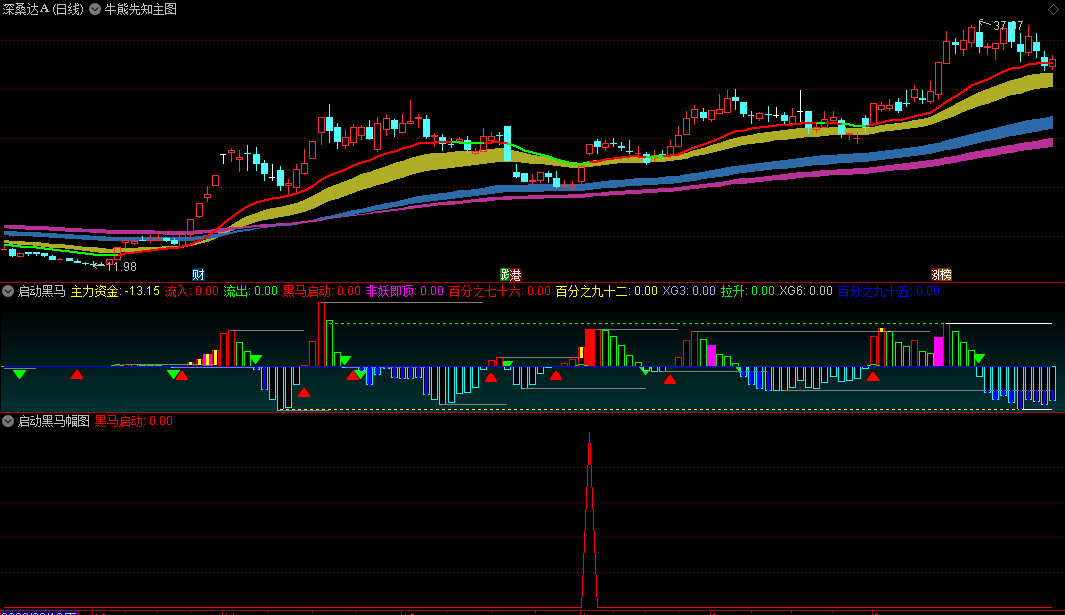The image size is (1065, 615).
Task: Select 黑马启动: 0.00 in the 启动黑马 panel
Action: click(321, 291)
